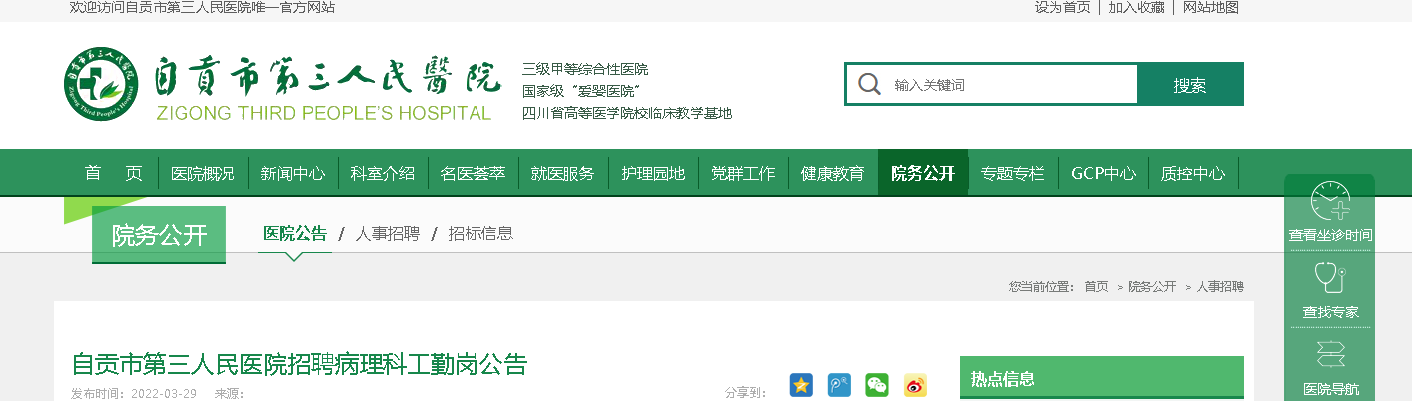Click the magnifier icon in search box

coord(870,84)
